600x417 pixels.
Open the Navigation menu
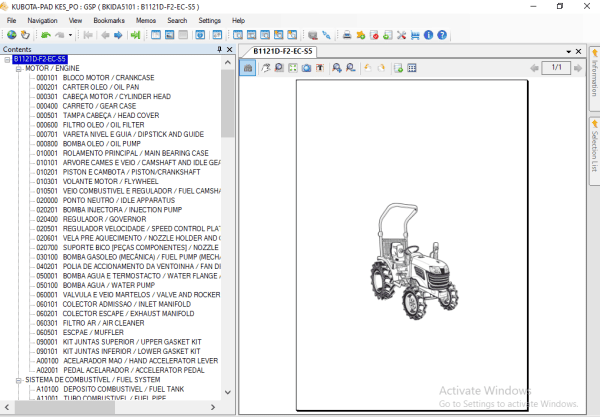[42, 21]
